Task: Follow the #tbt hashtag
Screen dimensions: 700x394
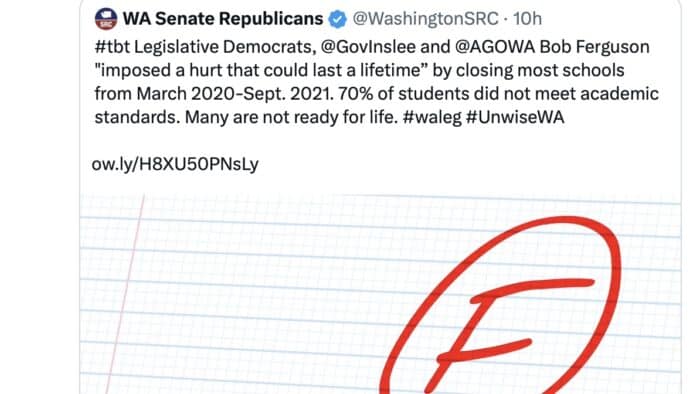Action: 112,47
